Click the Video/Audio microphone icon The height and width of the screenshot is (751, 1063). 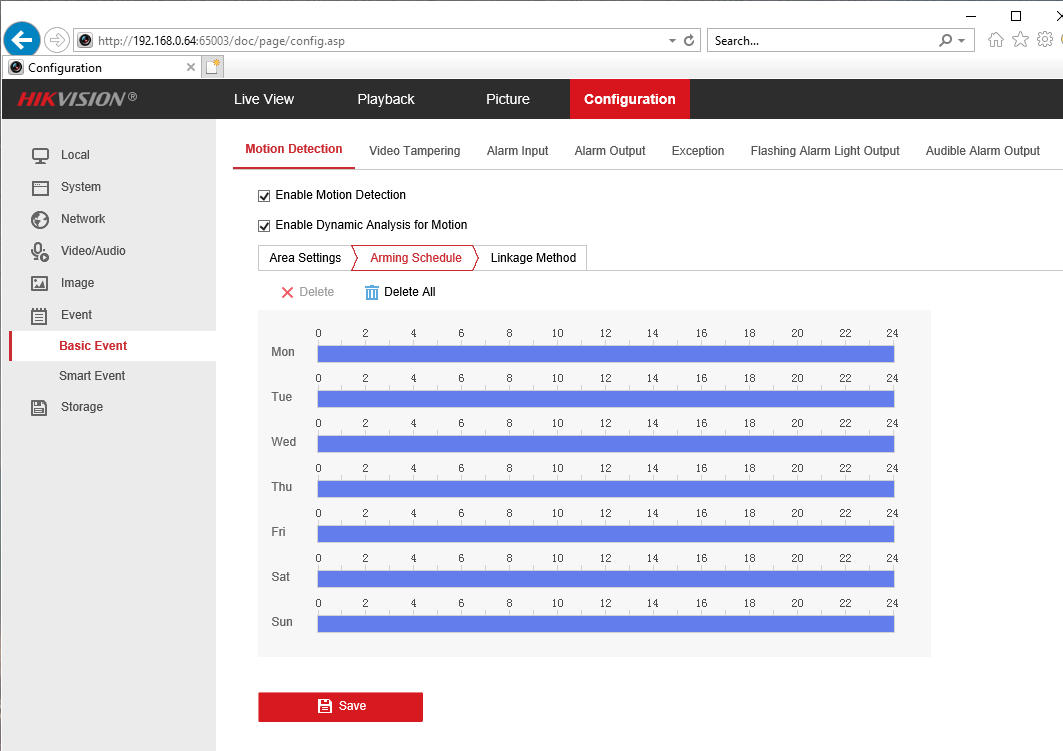(40, 251)
